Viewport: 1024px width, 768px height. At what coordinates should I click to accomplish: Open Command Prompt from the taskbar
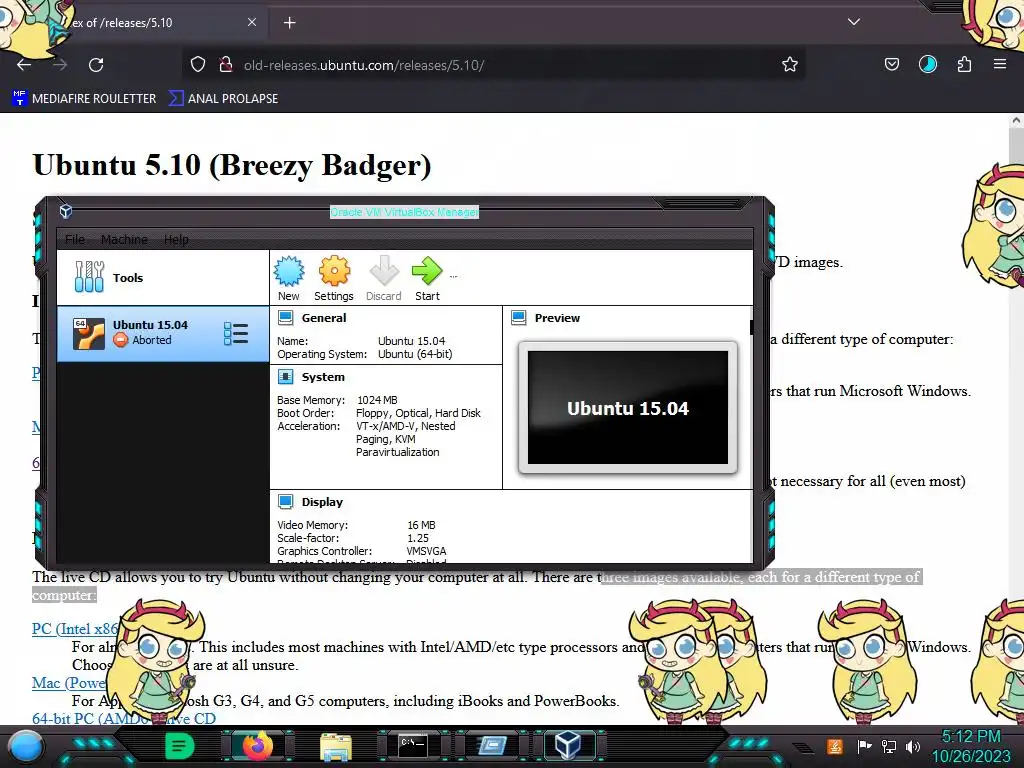413,745
